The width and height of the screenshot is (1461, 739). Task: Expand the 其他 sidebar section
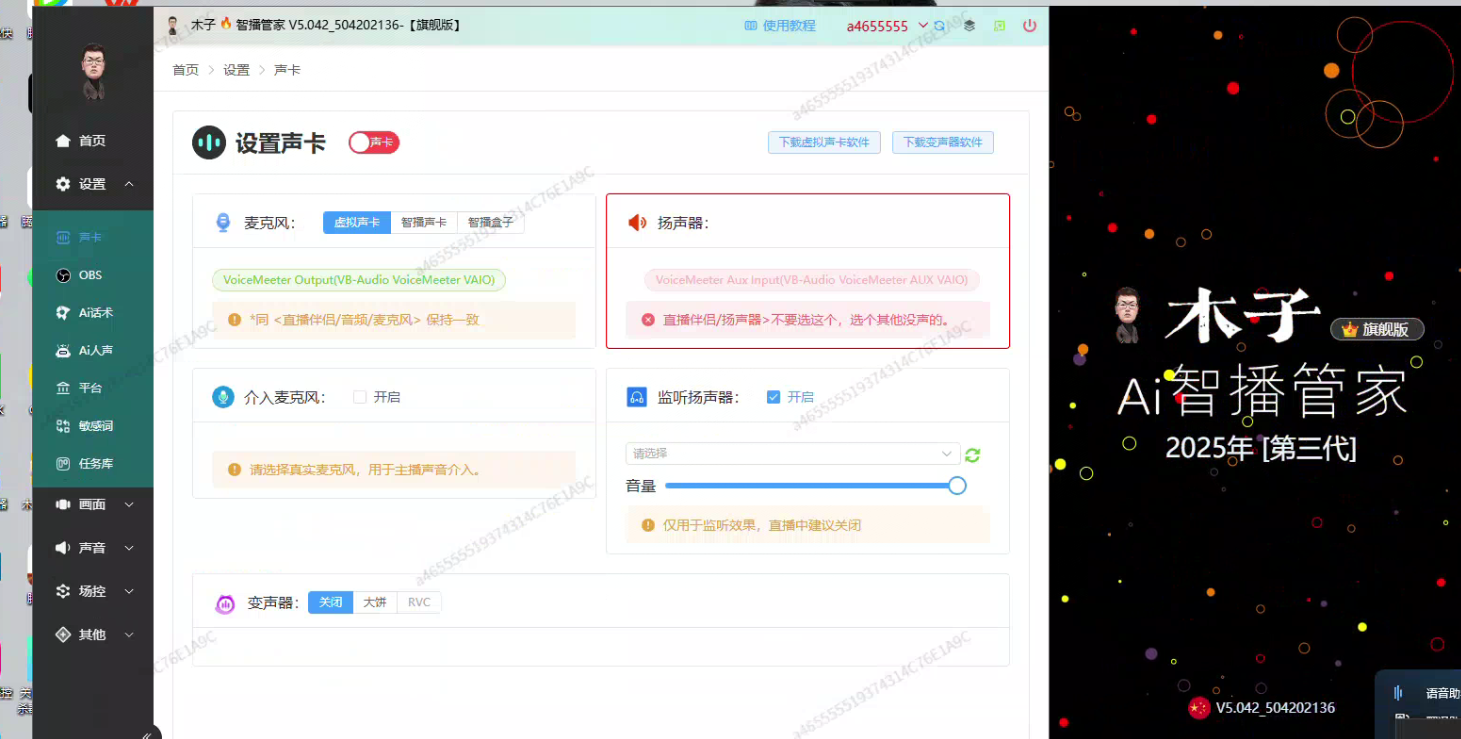click(129, 635)
